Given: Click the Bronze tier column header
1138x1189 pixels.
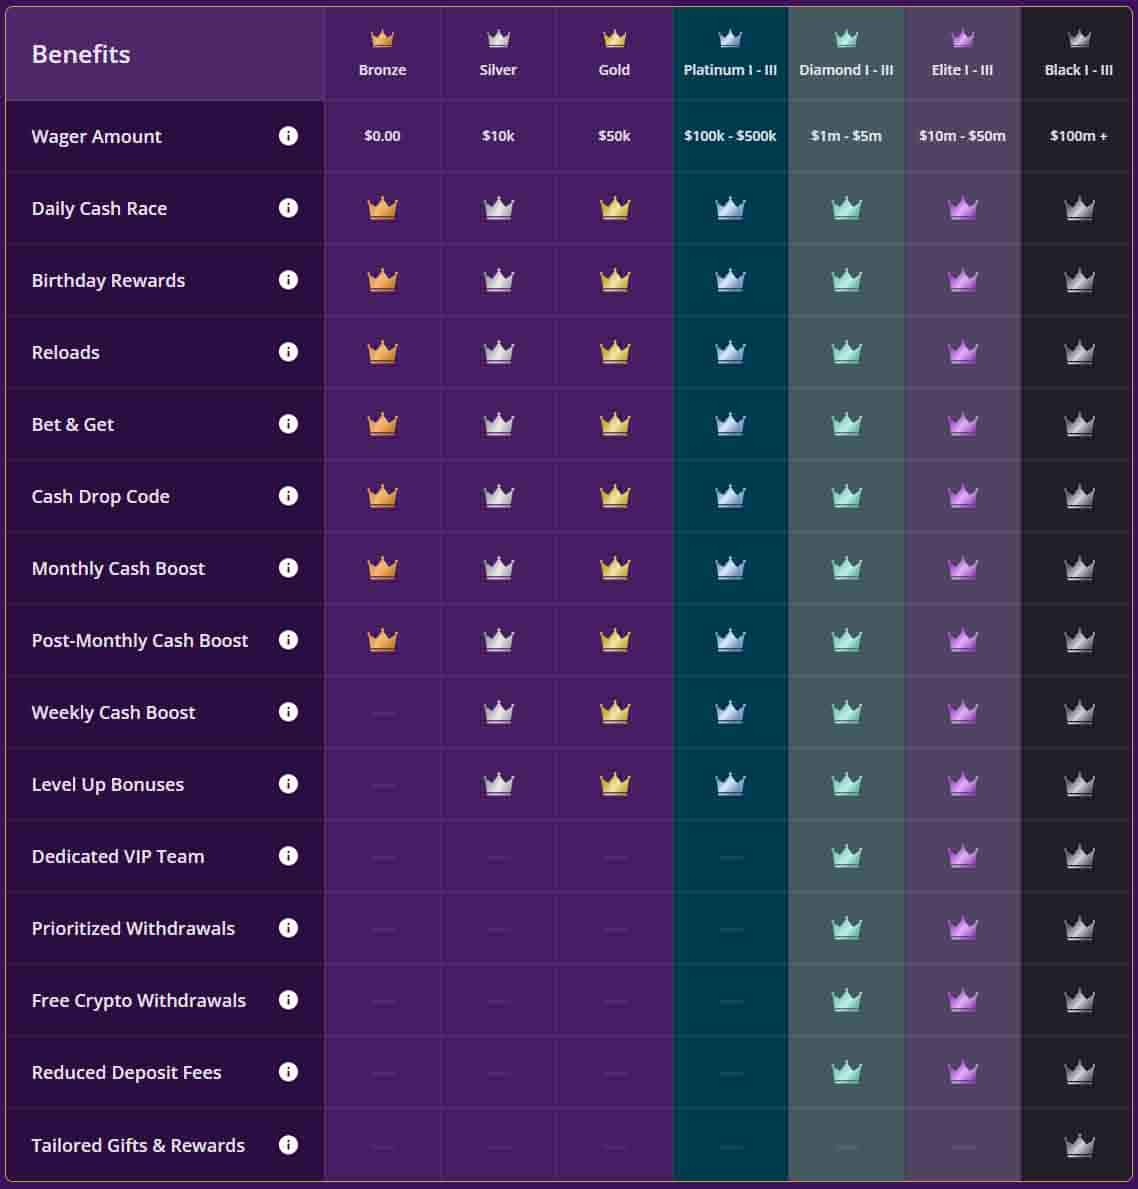Looking at the screenshot, I should 382,54.
